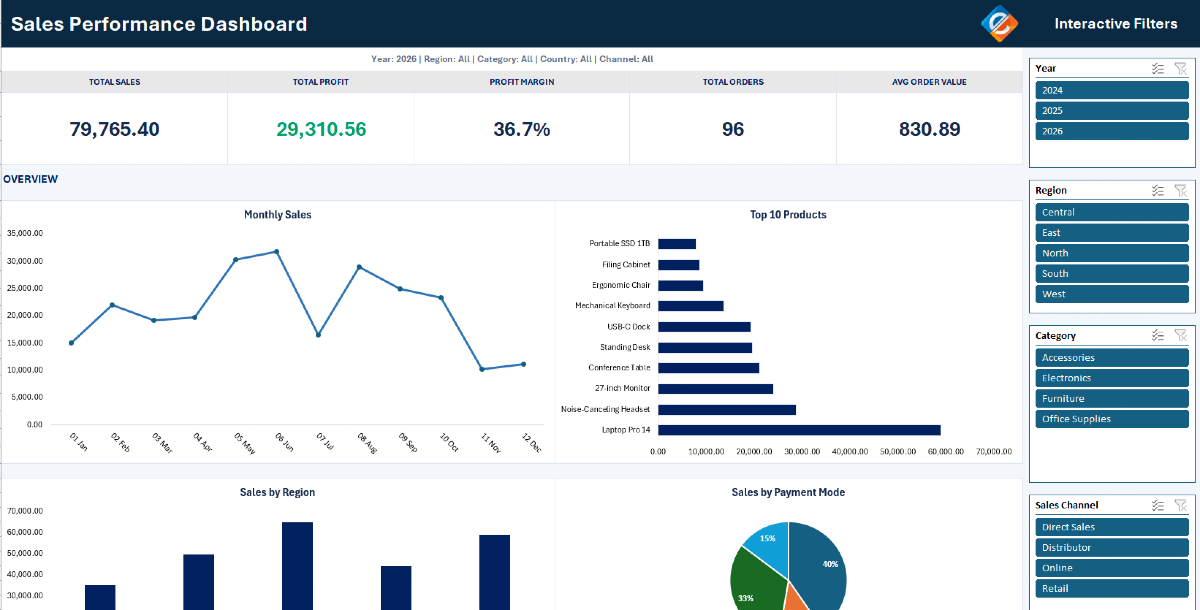Click the Total Sales value 79,765.40
1200x610 pixels.
click(x=114, y=129)
